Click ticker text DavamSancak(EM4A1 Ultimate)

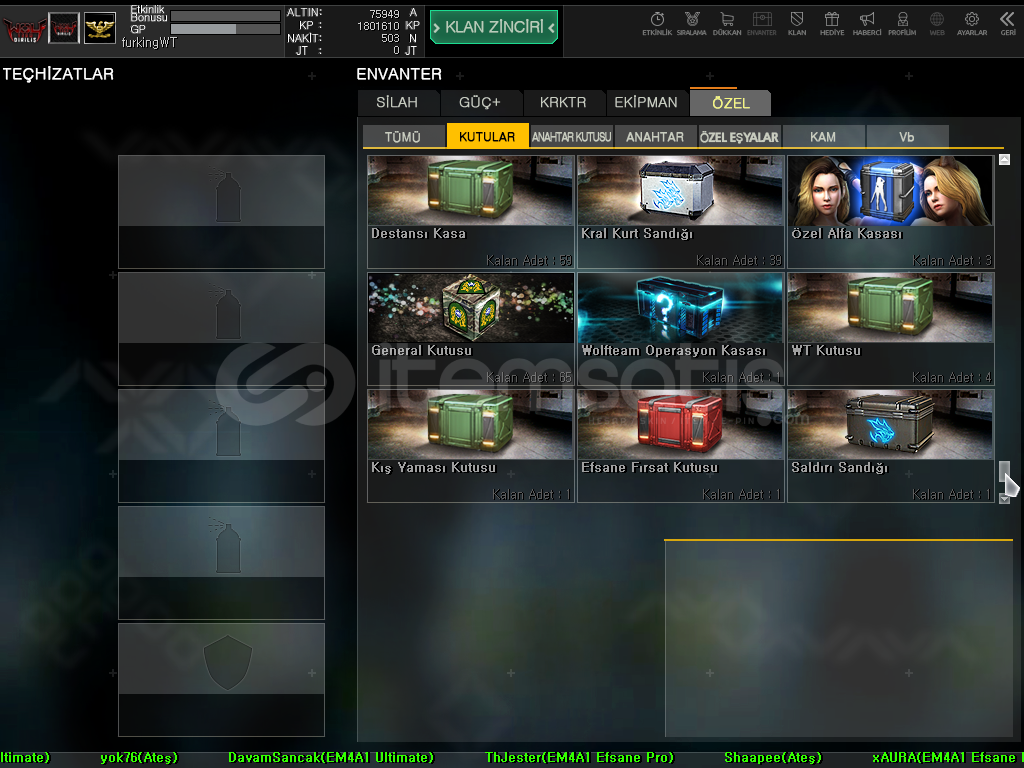pos(330,758)
